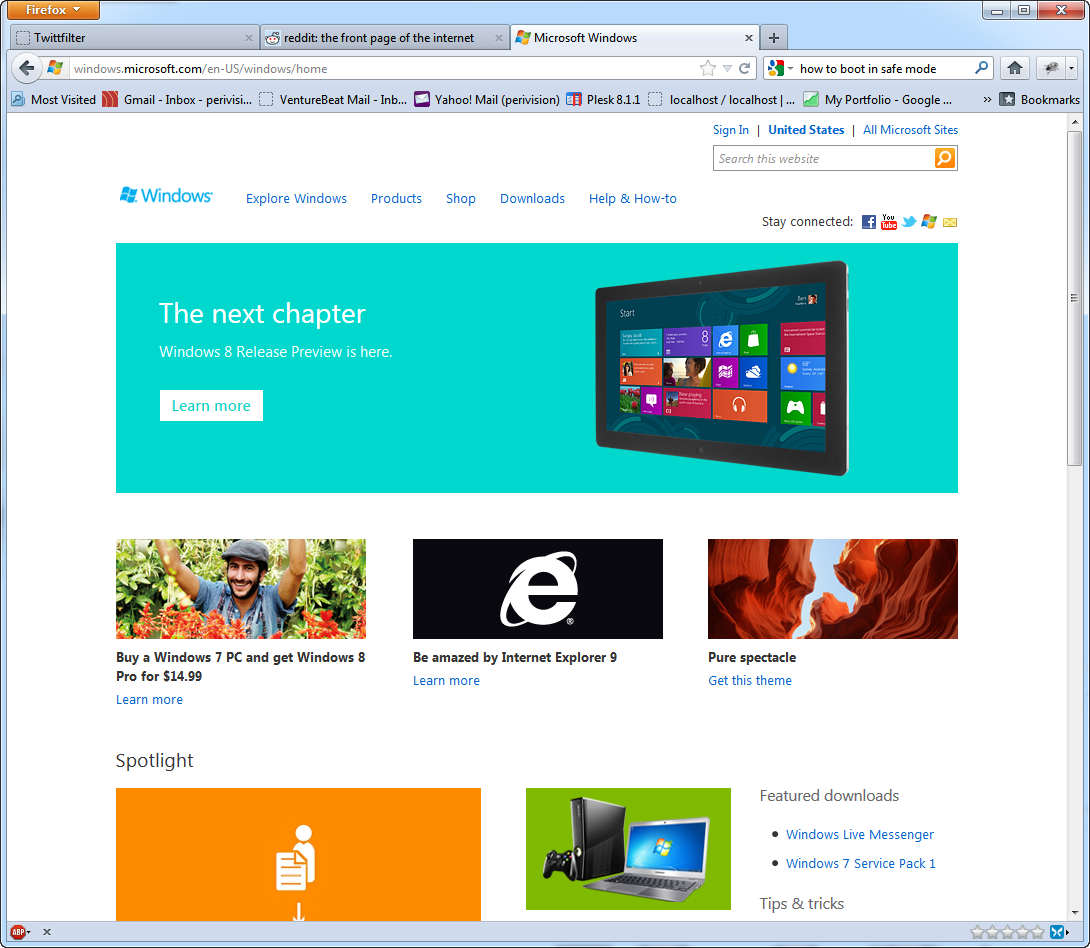The width and height of the screenshot is (1090, 948).
Task: Switch to the Twittfilter tab
Action: [134, 38]
